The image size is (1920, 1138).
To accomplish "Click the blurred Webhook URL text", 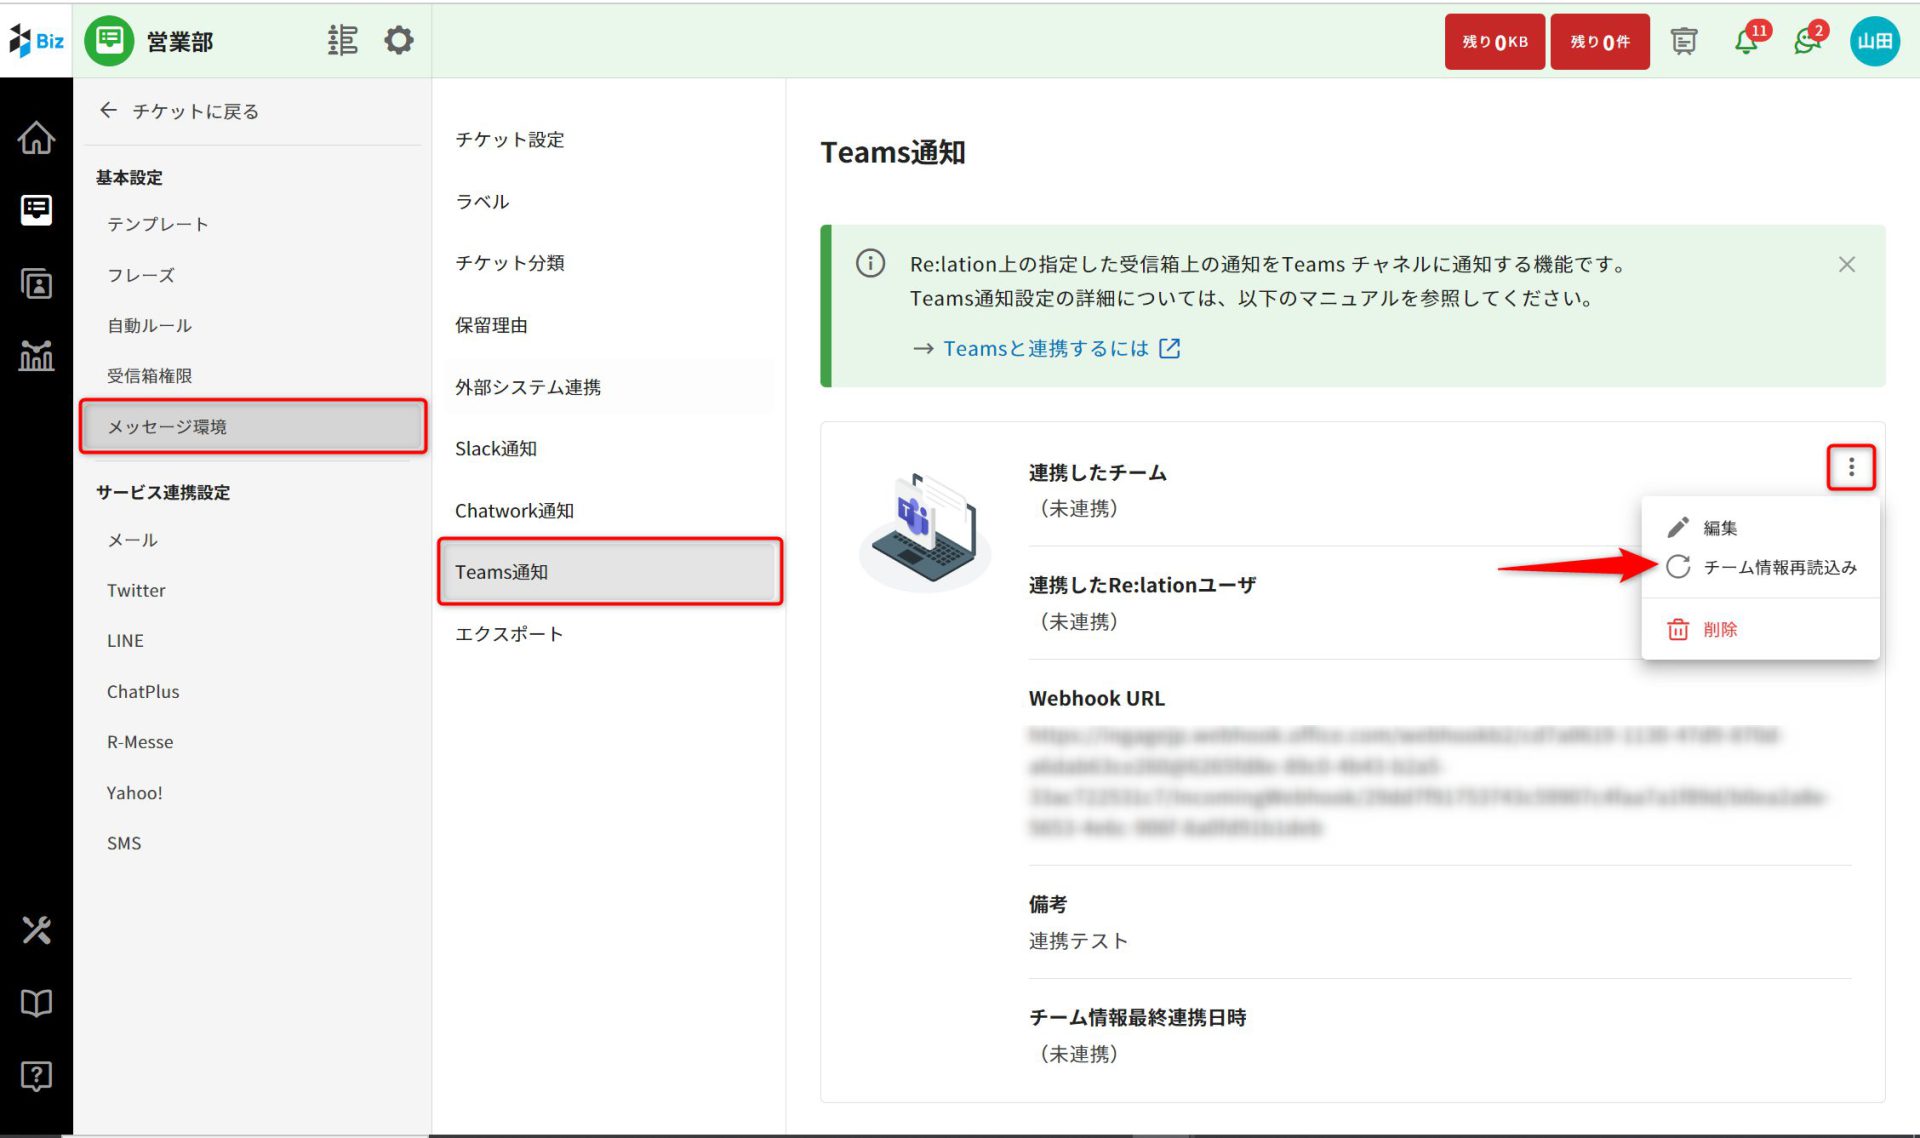I will tap(1427, 781).
